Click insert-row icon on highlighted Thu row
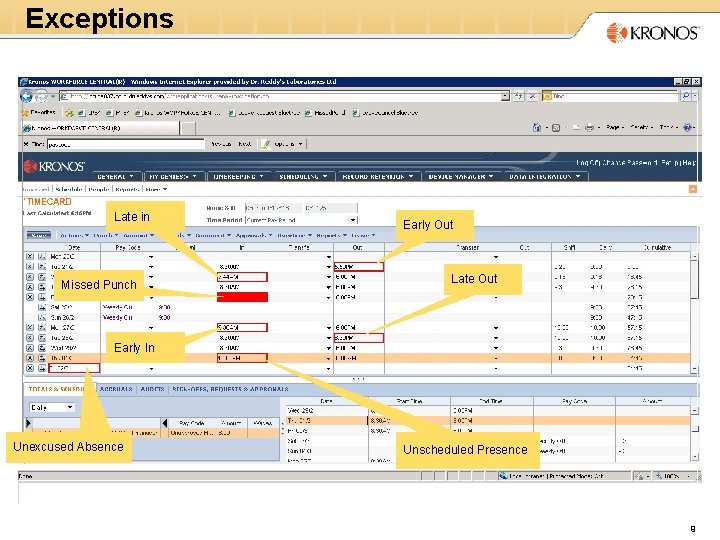 [x=42, y=358]
